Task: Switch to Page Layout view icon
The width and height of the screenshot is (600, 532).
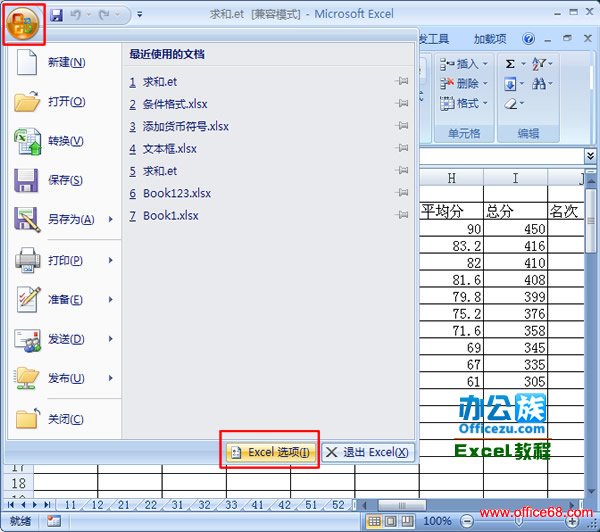Action: [391, 521]
